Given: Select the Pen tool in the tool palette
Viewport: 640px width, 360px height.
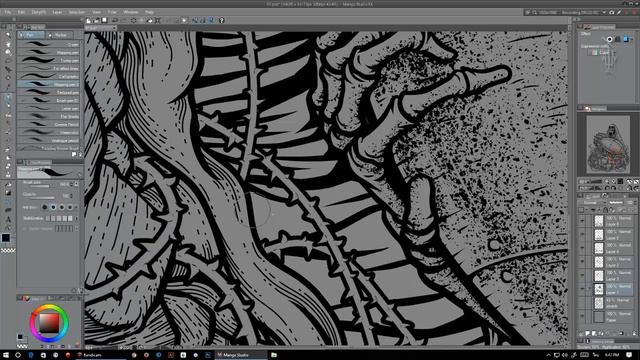Looking at the screenshot, I should pyautogui.click(x=8, y=97).
